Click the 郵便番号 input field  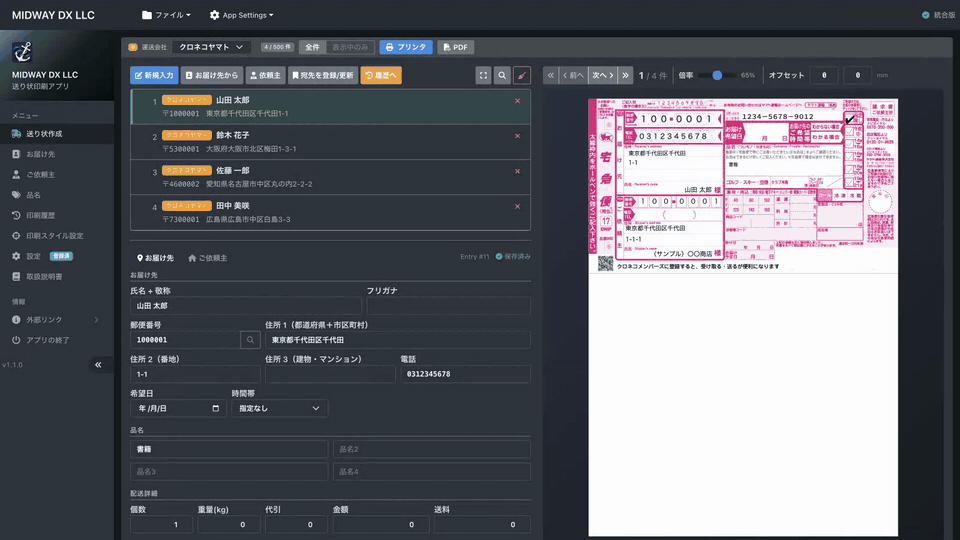point(185,340)
